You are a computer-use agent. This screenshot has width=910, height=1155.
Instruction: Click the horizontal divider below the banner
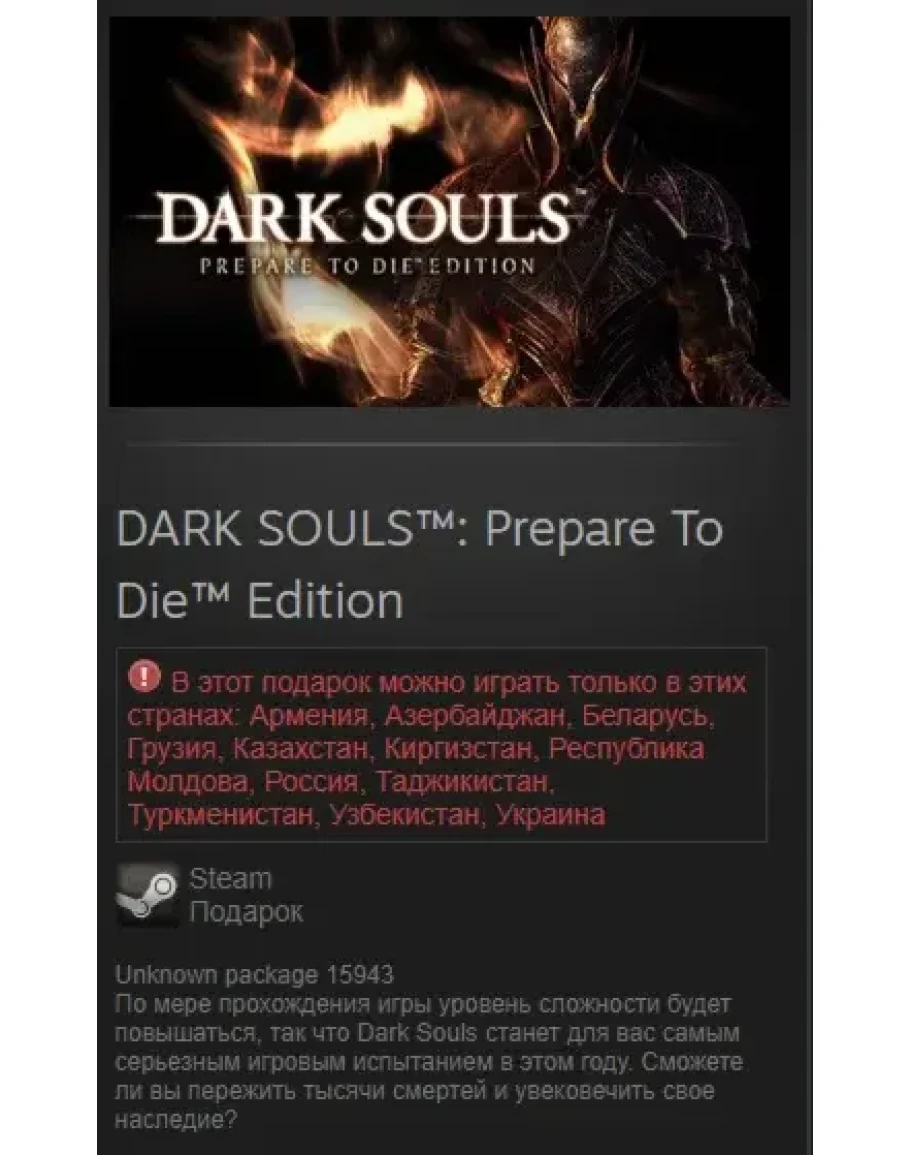point(435,444)
